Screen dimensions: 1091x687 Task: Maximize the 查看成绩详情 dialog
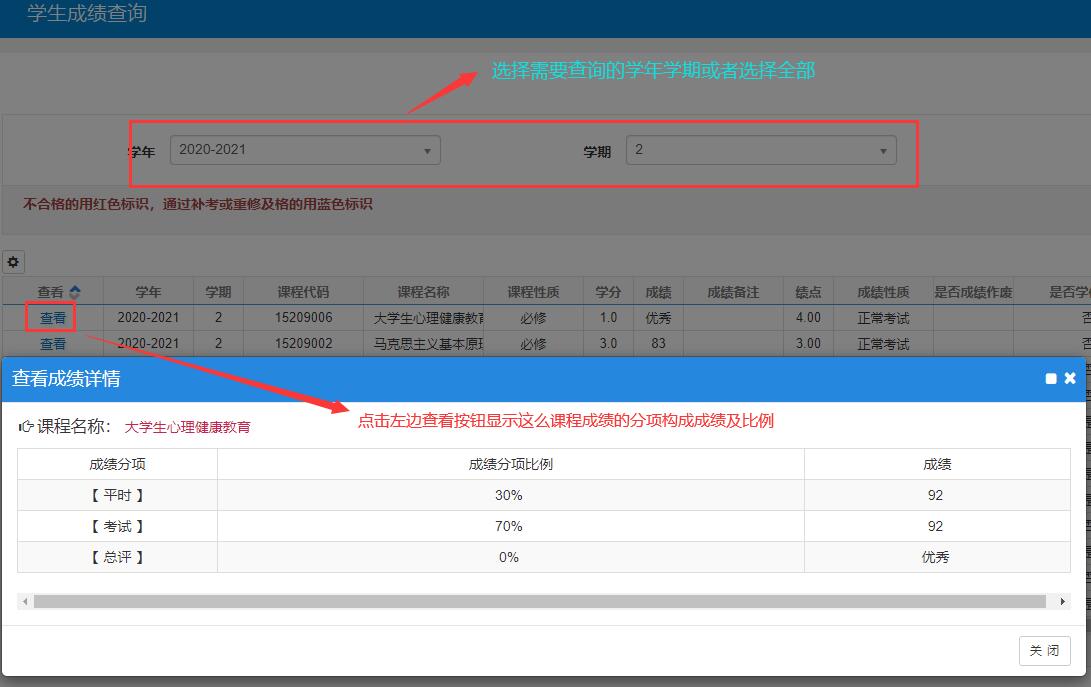point(1051,379)
